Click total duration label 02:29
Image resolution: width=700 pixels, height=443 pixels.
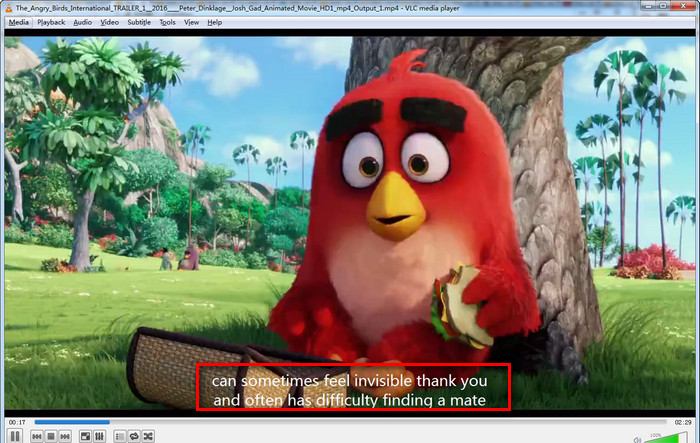click(683, 422)
